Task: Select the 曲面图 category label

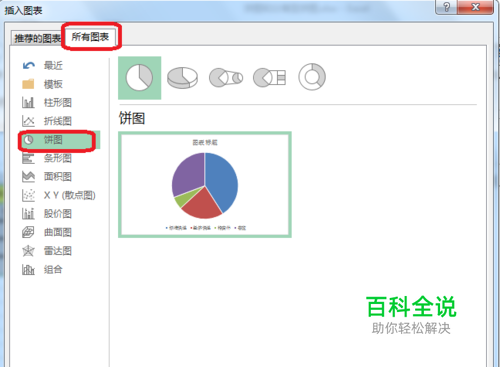Action: coord(58,232)
